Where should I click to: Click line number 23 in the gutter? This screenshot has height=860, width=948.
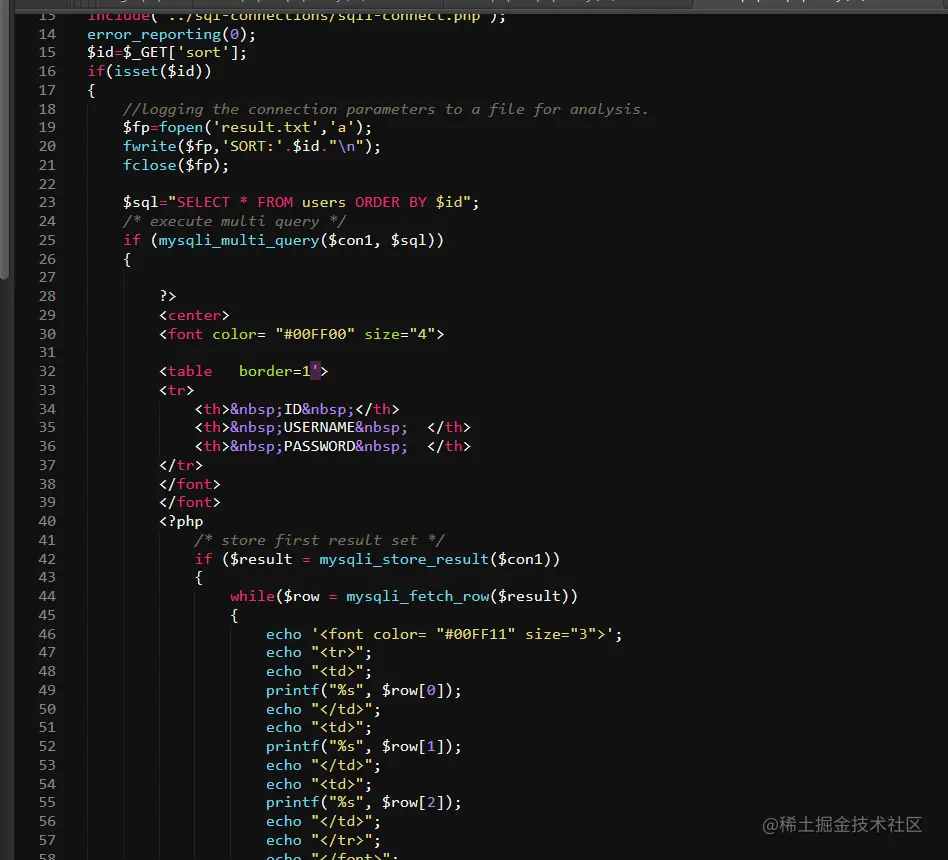click(x=47, y=203)
